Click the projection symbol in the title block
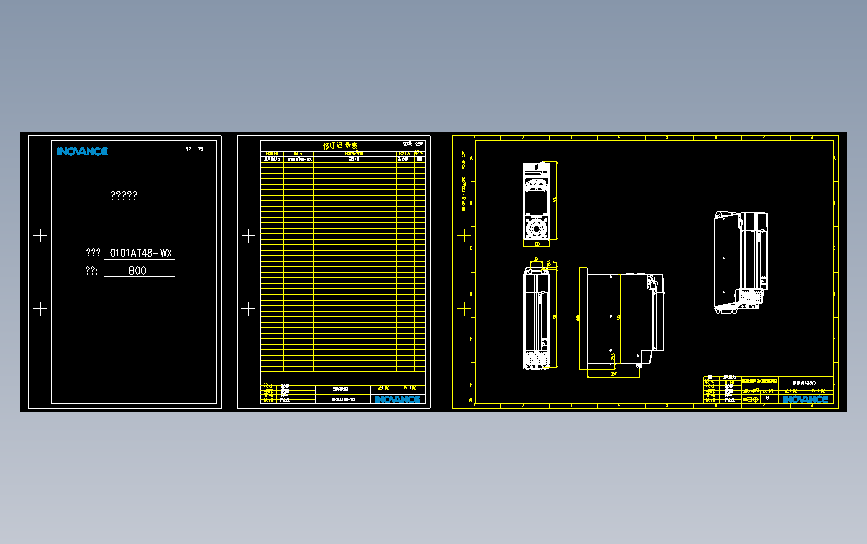The height and width of the screenshot is (544, 867). coord(751,399)
